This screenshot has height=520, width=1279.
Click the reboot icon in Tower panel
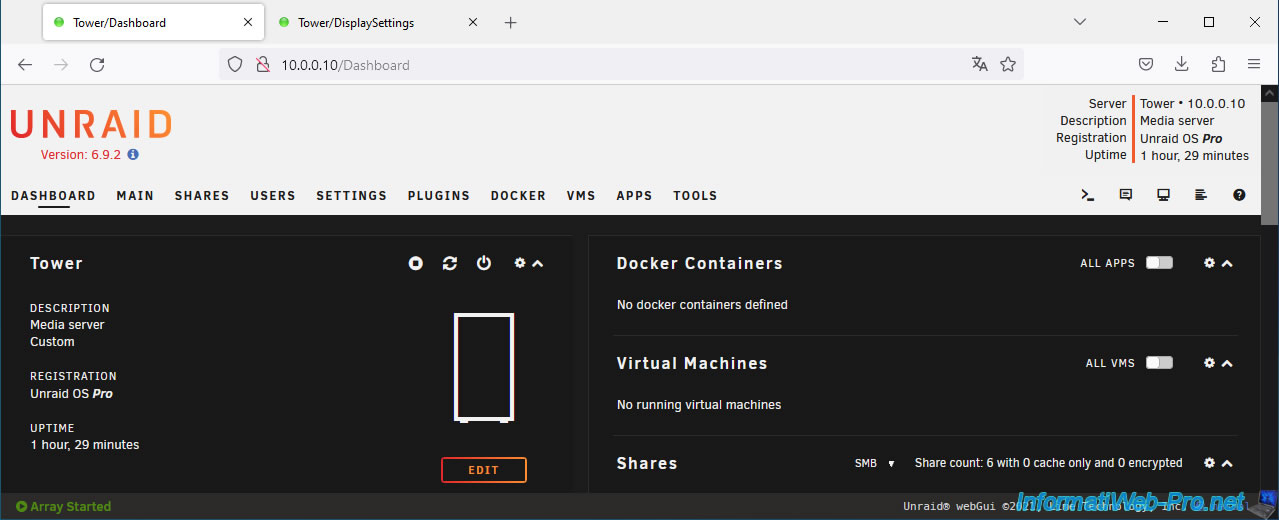(x=450, y=263)
